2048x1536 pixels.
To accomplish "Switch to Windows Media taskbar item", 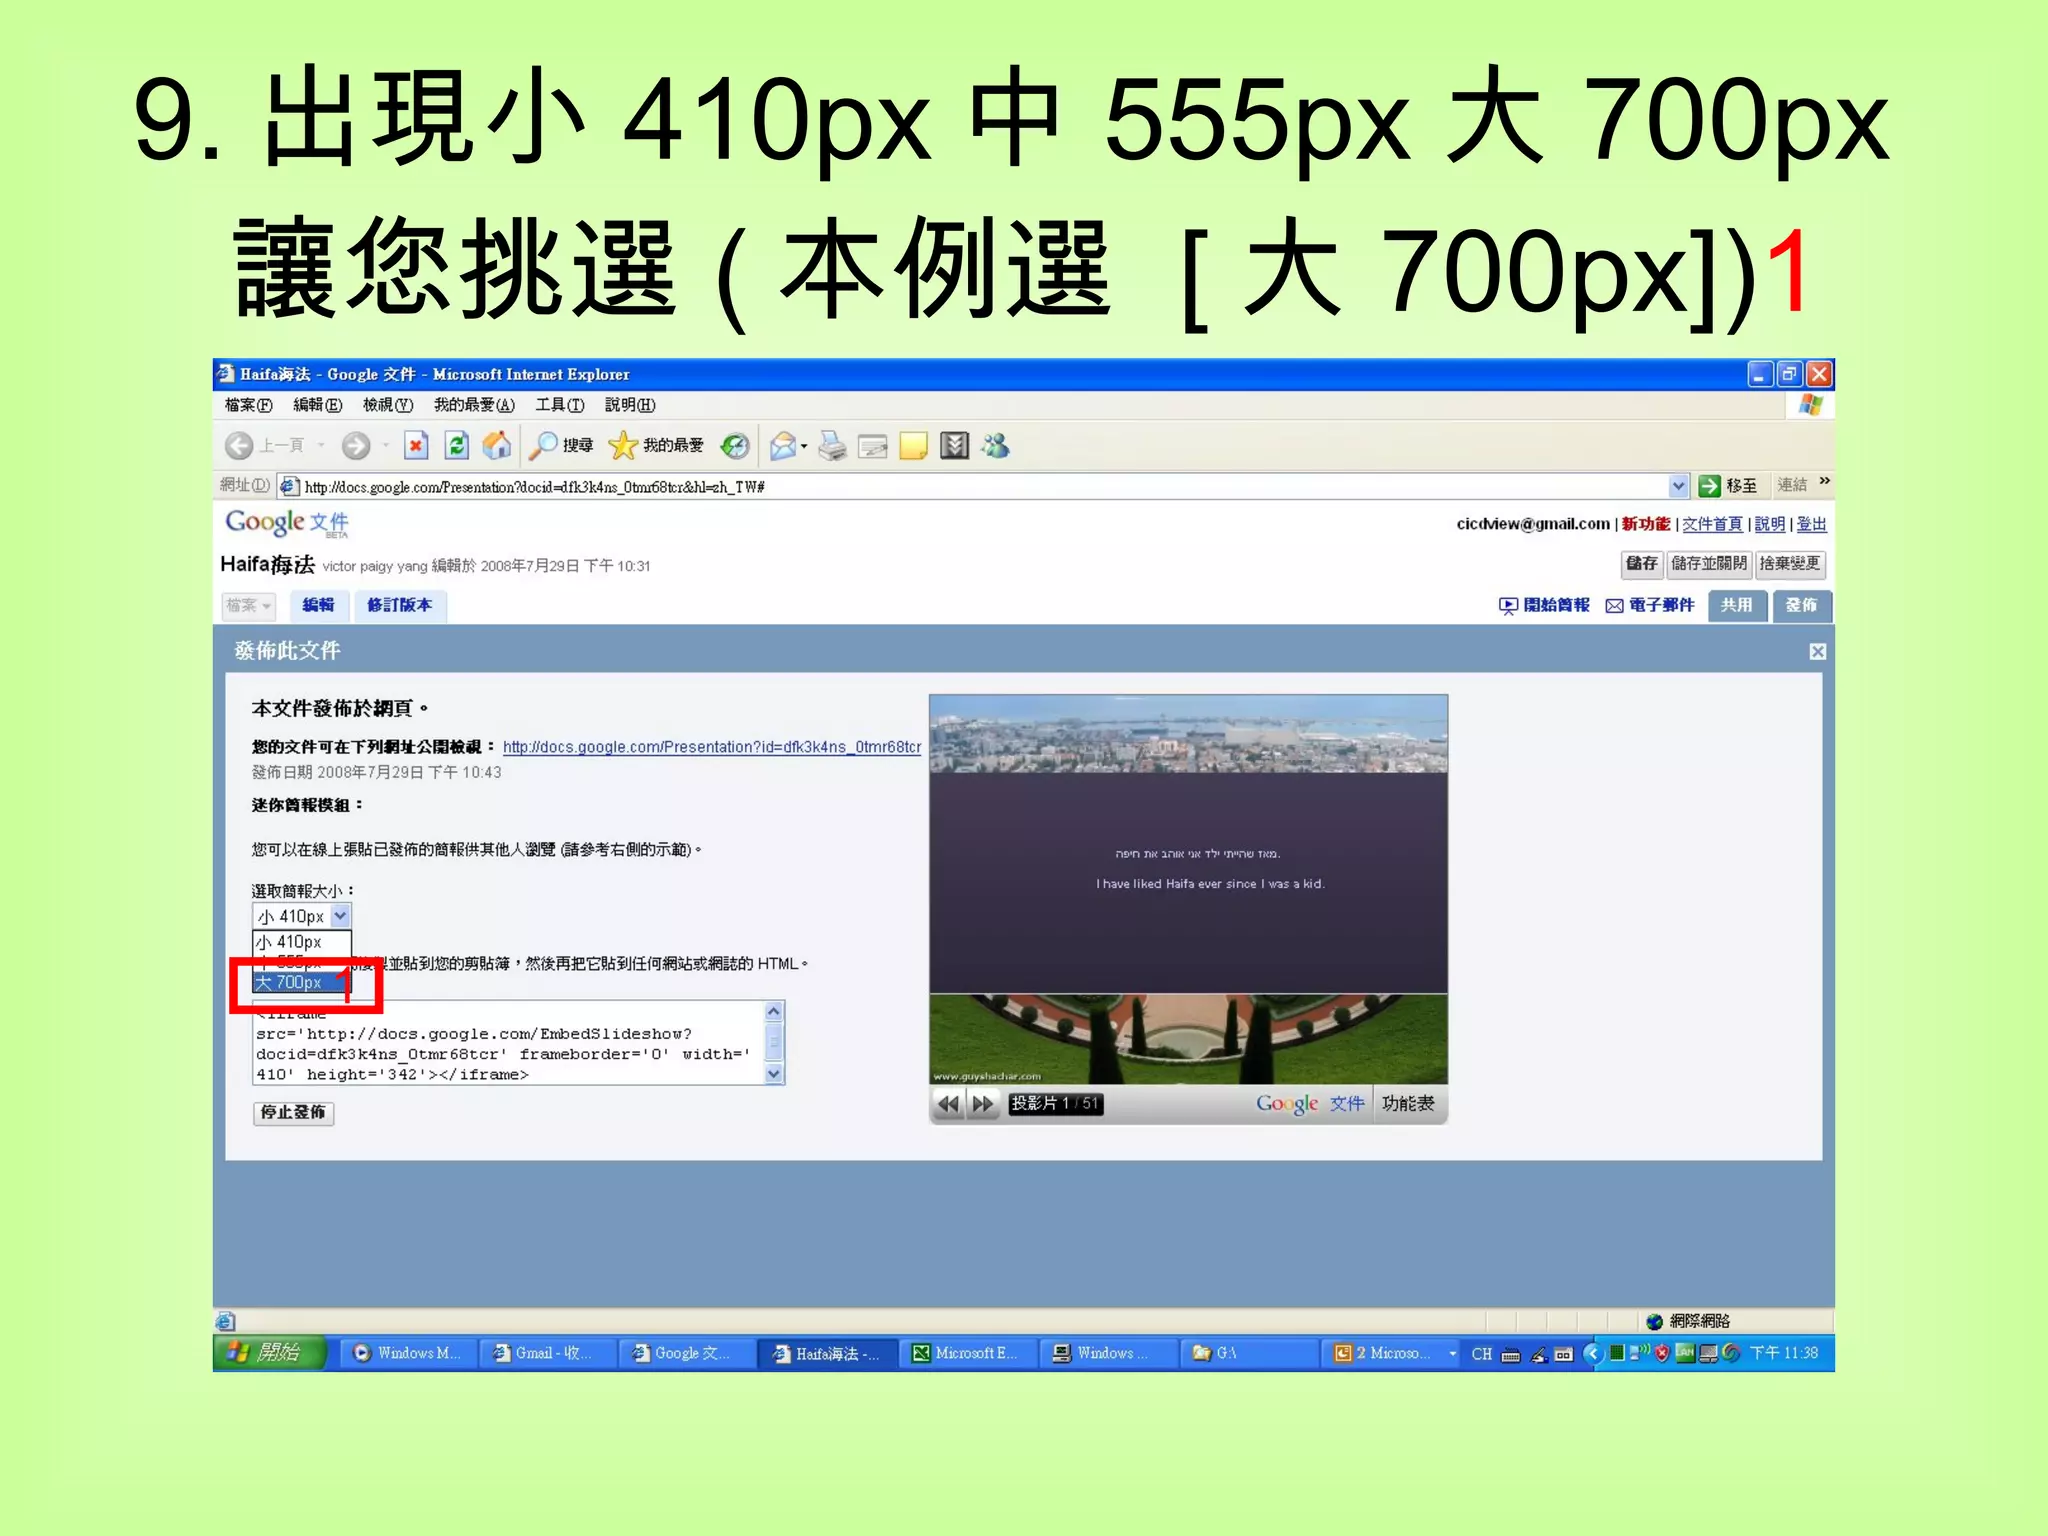I will [x=408, y=1354].
